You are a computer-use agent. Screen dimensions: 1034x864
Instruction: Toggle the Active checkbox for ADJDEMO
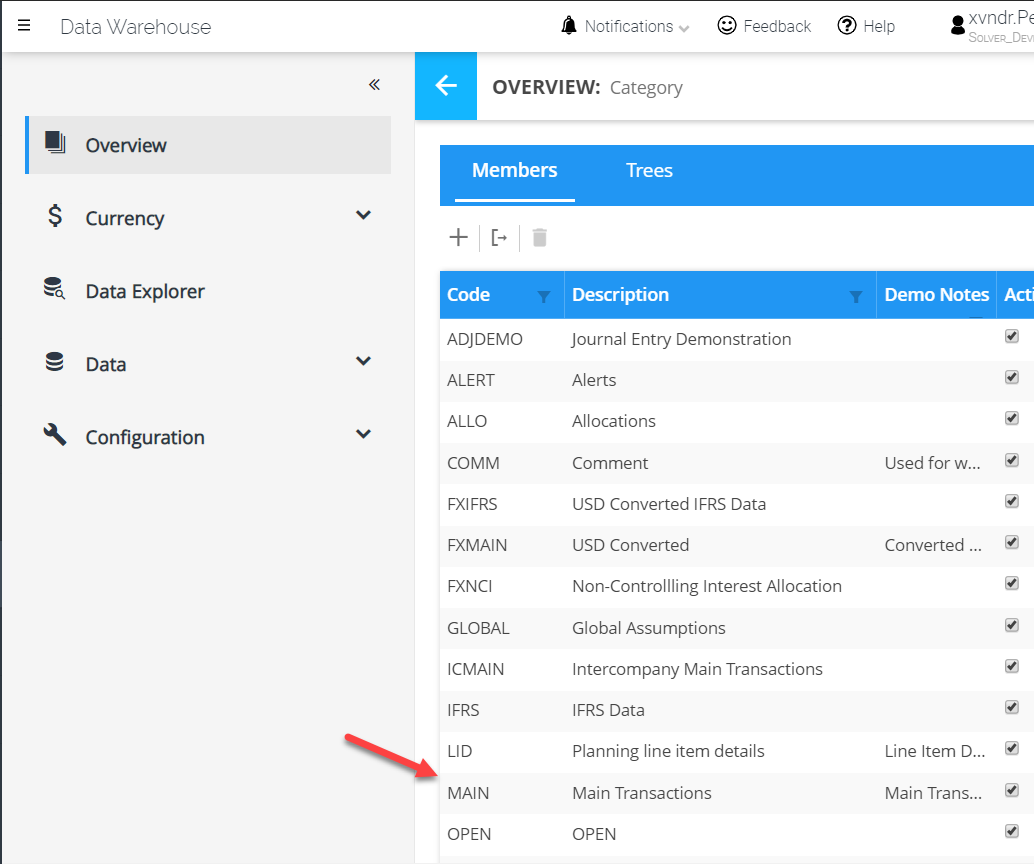(1011, 337)
